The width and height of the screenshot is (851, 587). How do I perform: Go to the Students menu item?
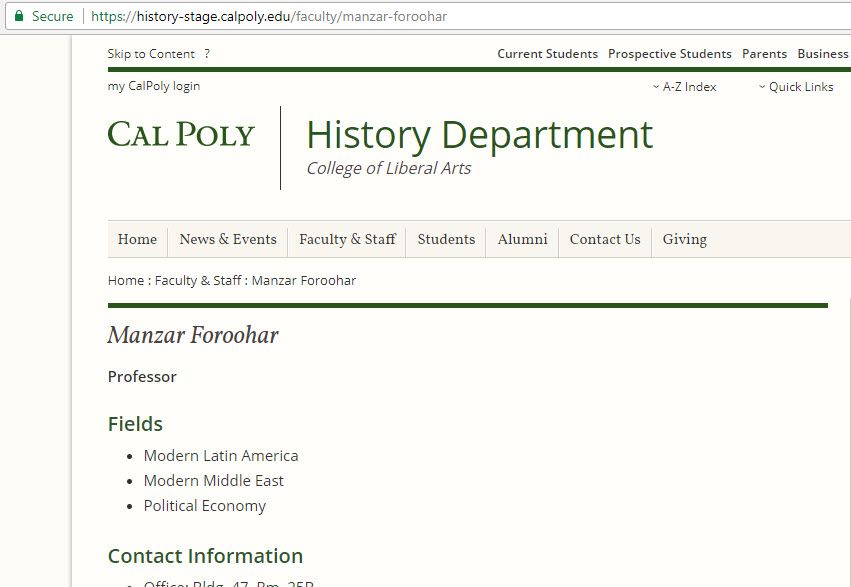pos(446,240)
